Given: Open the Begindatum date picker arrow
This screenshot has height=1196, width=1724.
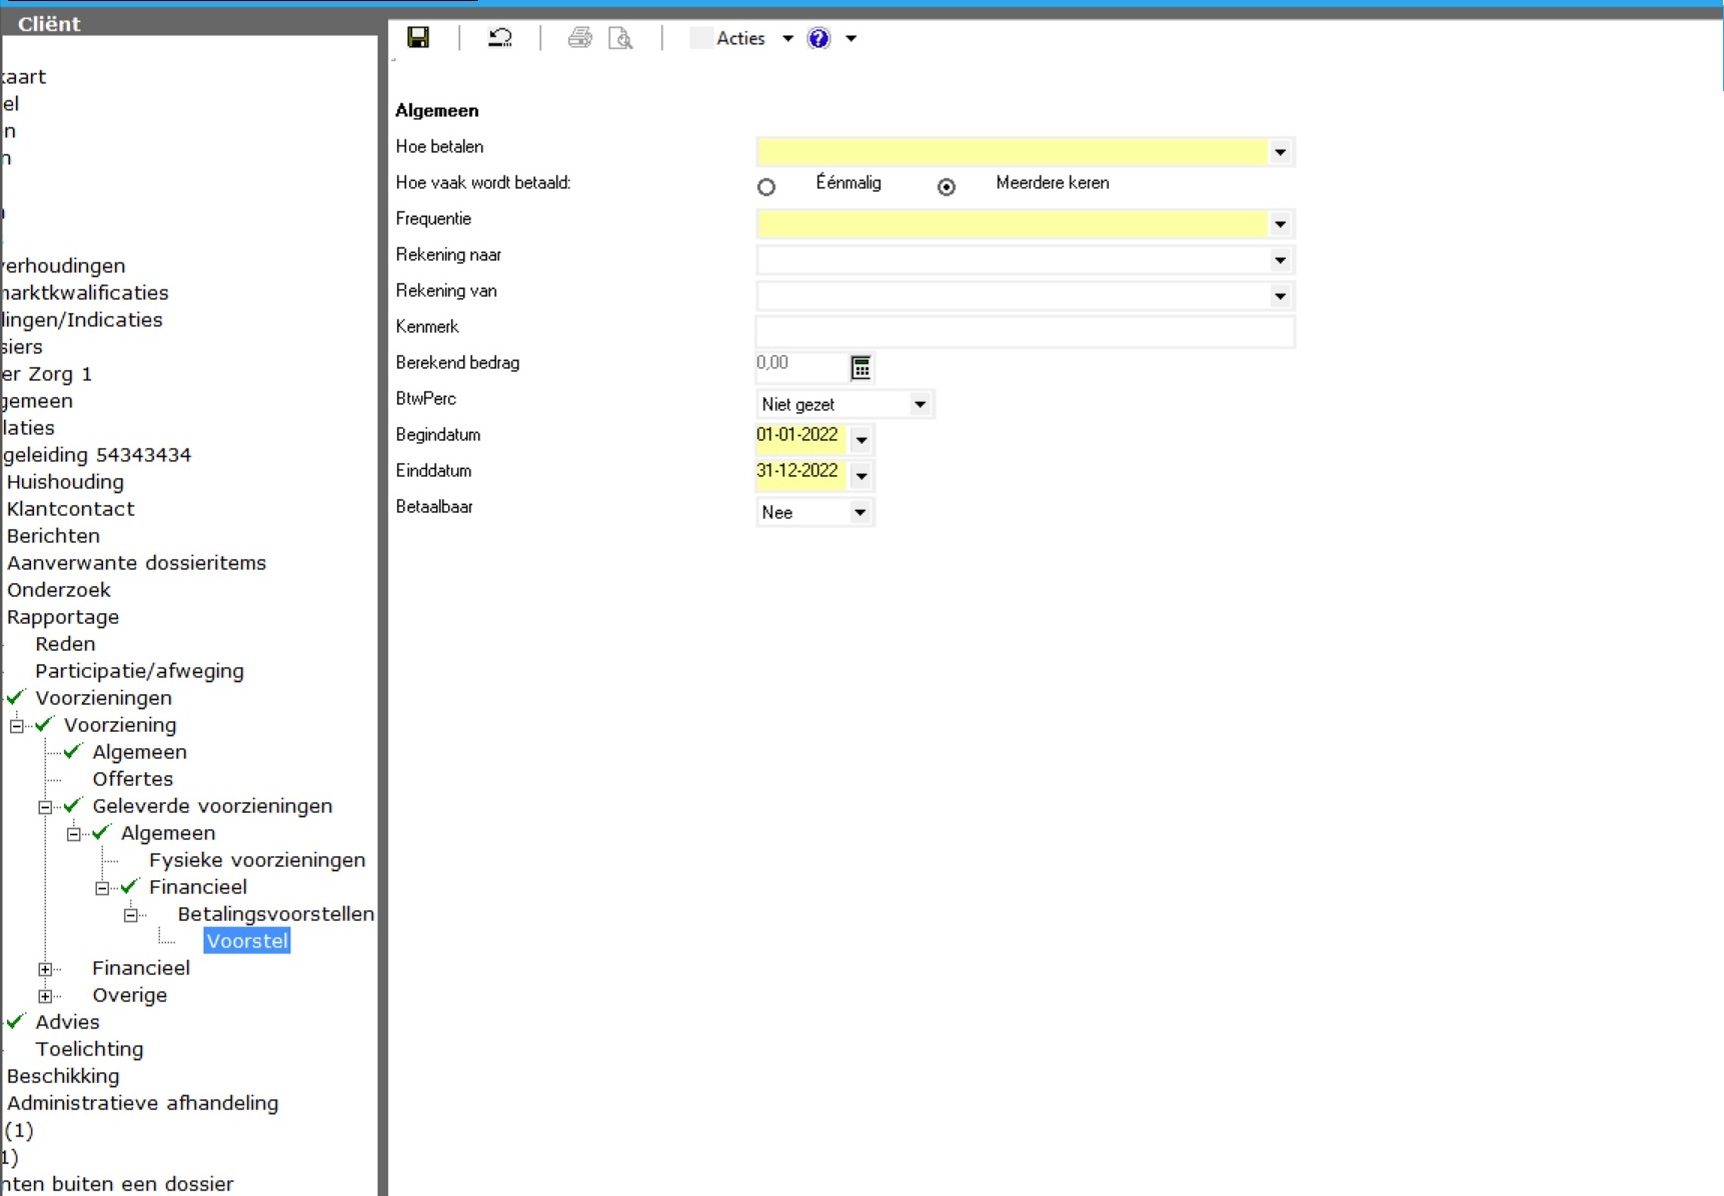Looking at the screenshot, I should (x=861, y=440).
